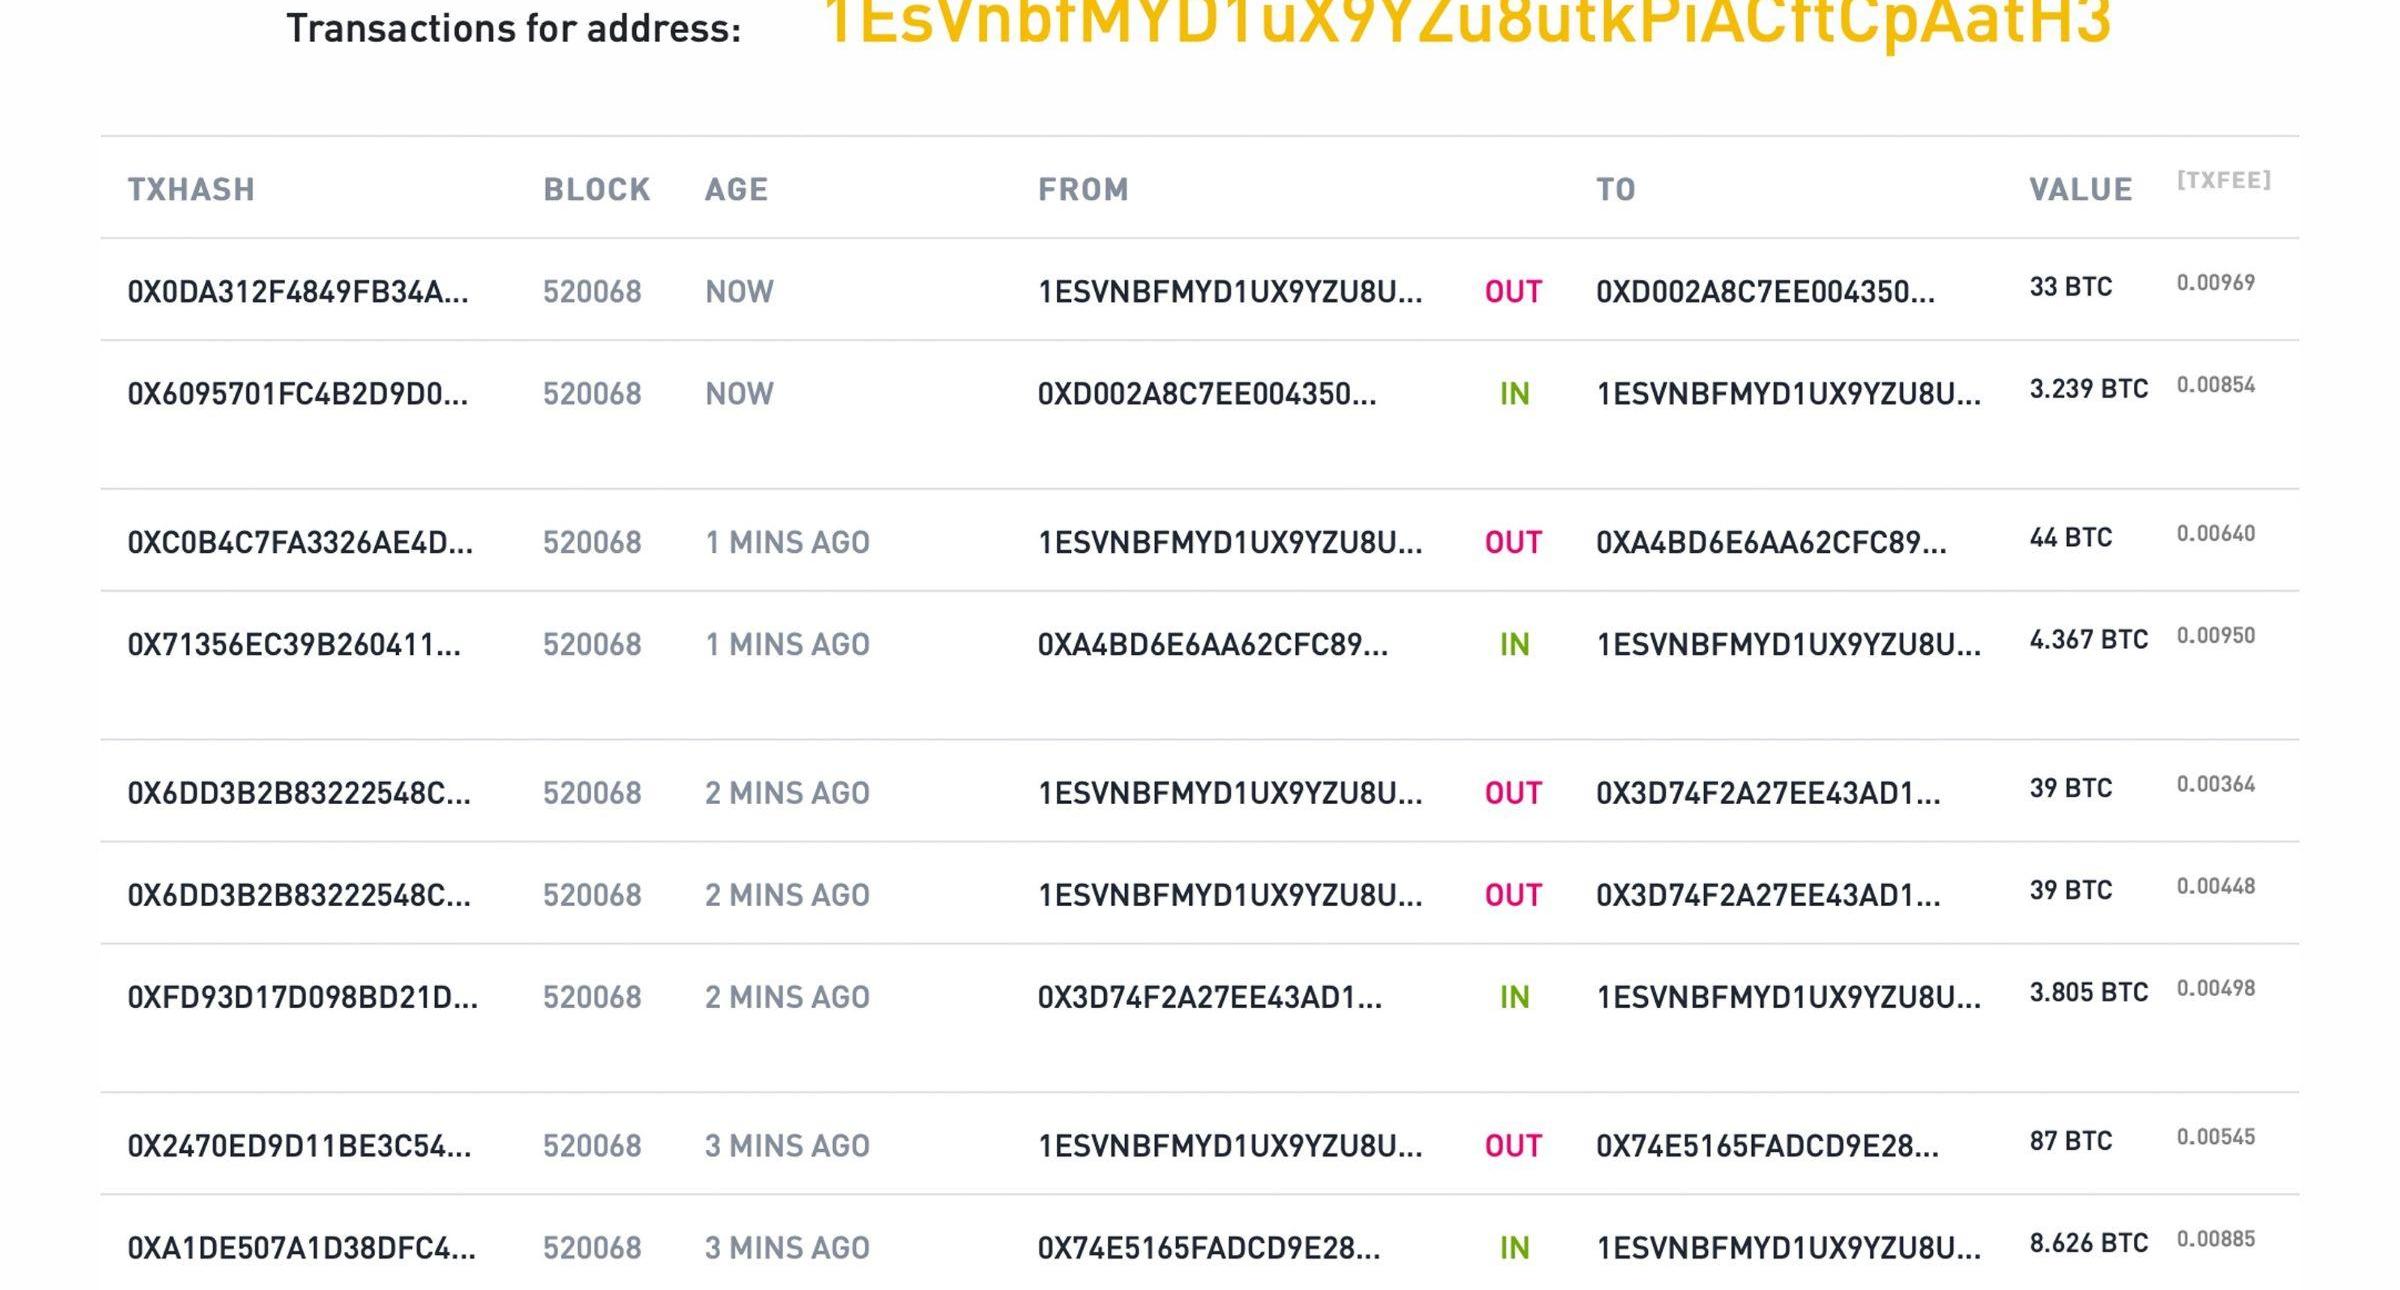Open sender address in the 4.367 BTC row
This screenshot has height=1290, width=2400.
(1212, 645)
